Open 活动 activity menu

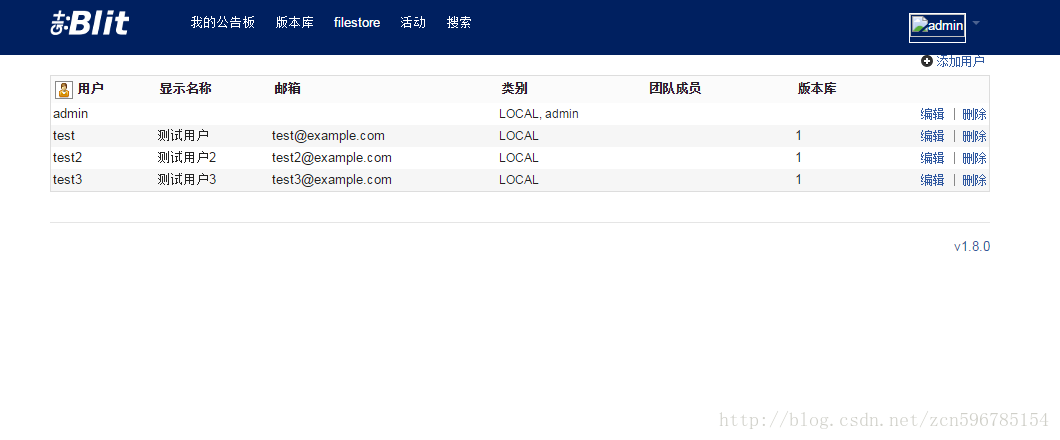(413, 22)
